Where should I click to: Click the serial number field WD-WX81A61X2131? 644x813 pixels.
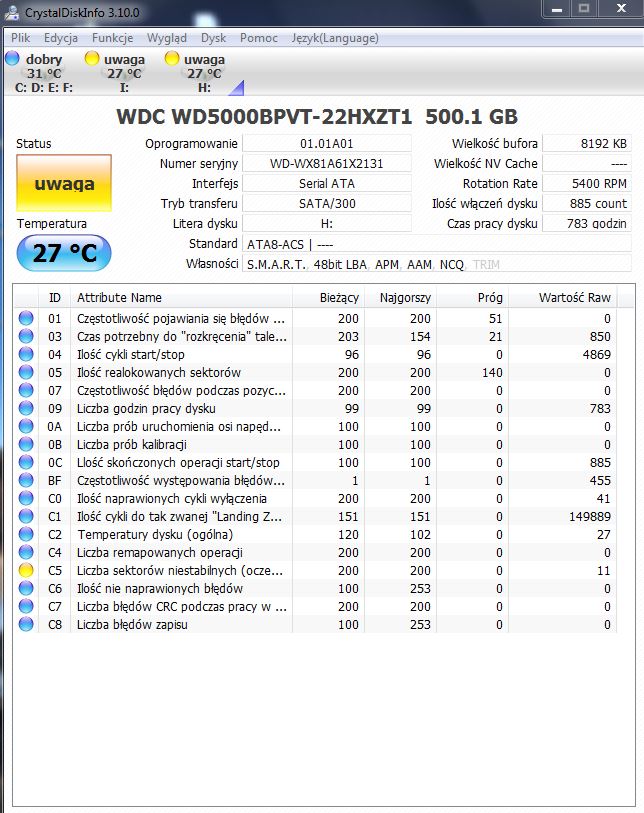pyautogui.click(x=327, y=164)
